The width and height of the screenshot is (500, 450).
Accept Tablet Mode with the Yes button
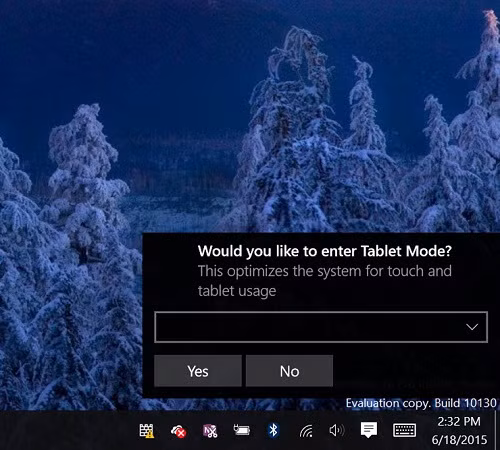[198, 371]
